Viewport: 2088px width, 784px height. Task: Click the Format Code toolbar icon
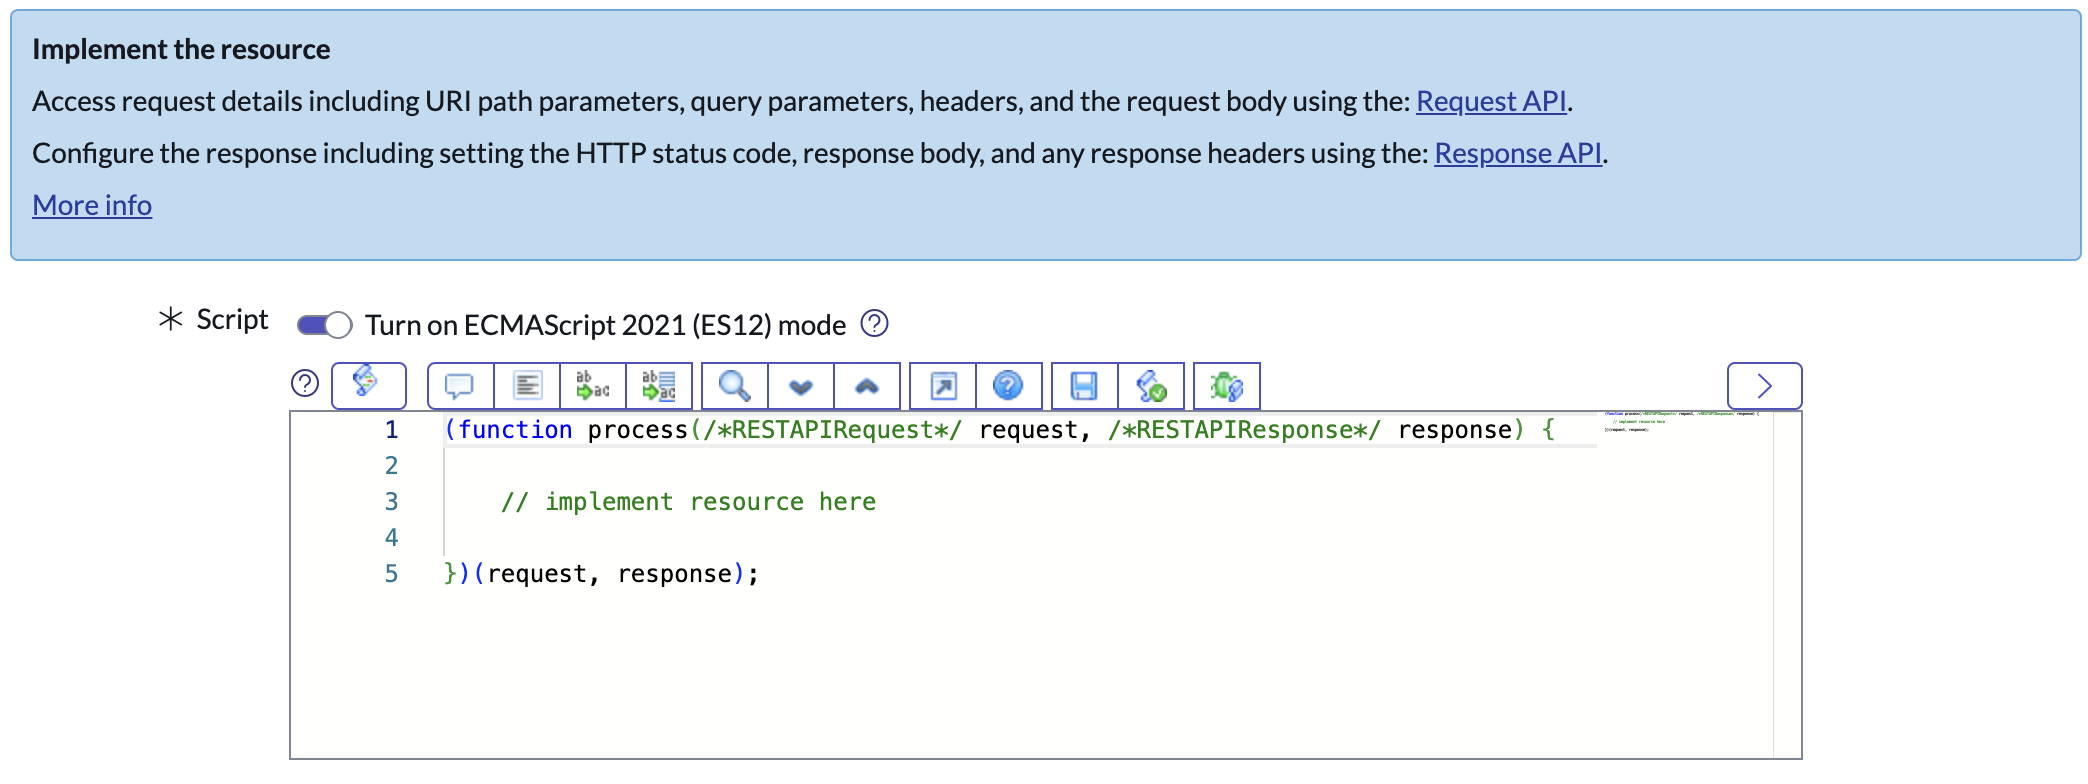point(527,386)
